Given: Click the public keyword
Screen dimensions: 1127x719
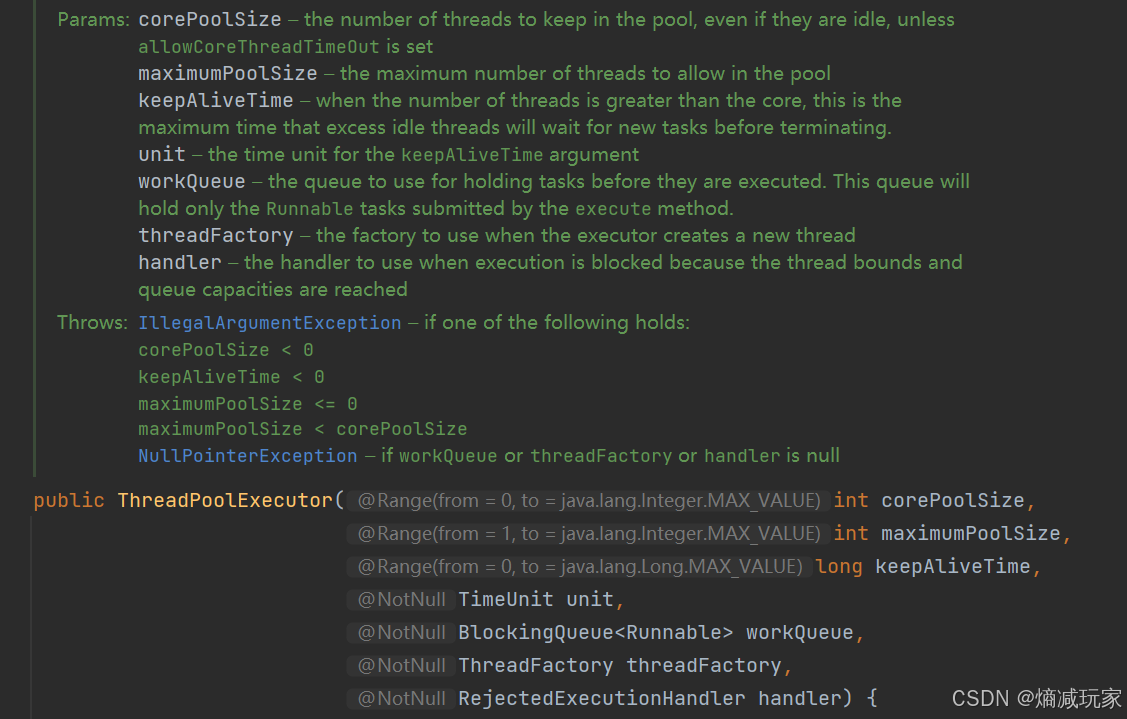Looking at the screenshot, I should [x=69, y=500].
